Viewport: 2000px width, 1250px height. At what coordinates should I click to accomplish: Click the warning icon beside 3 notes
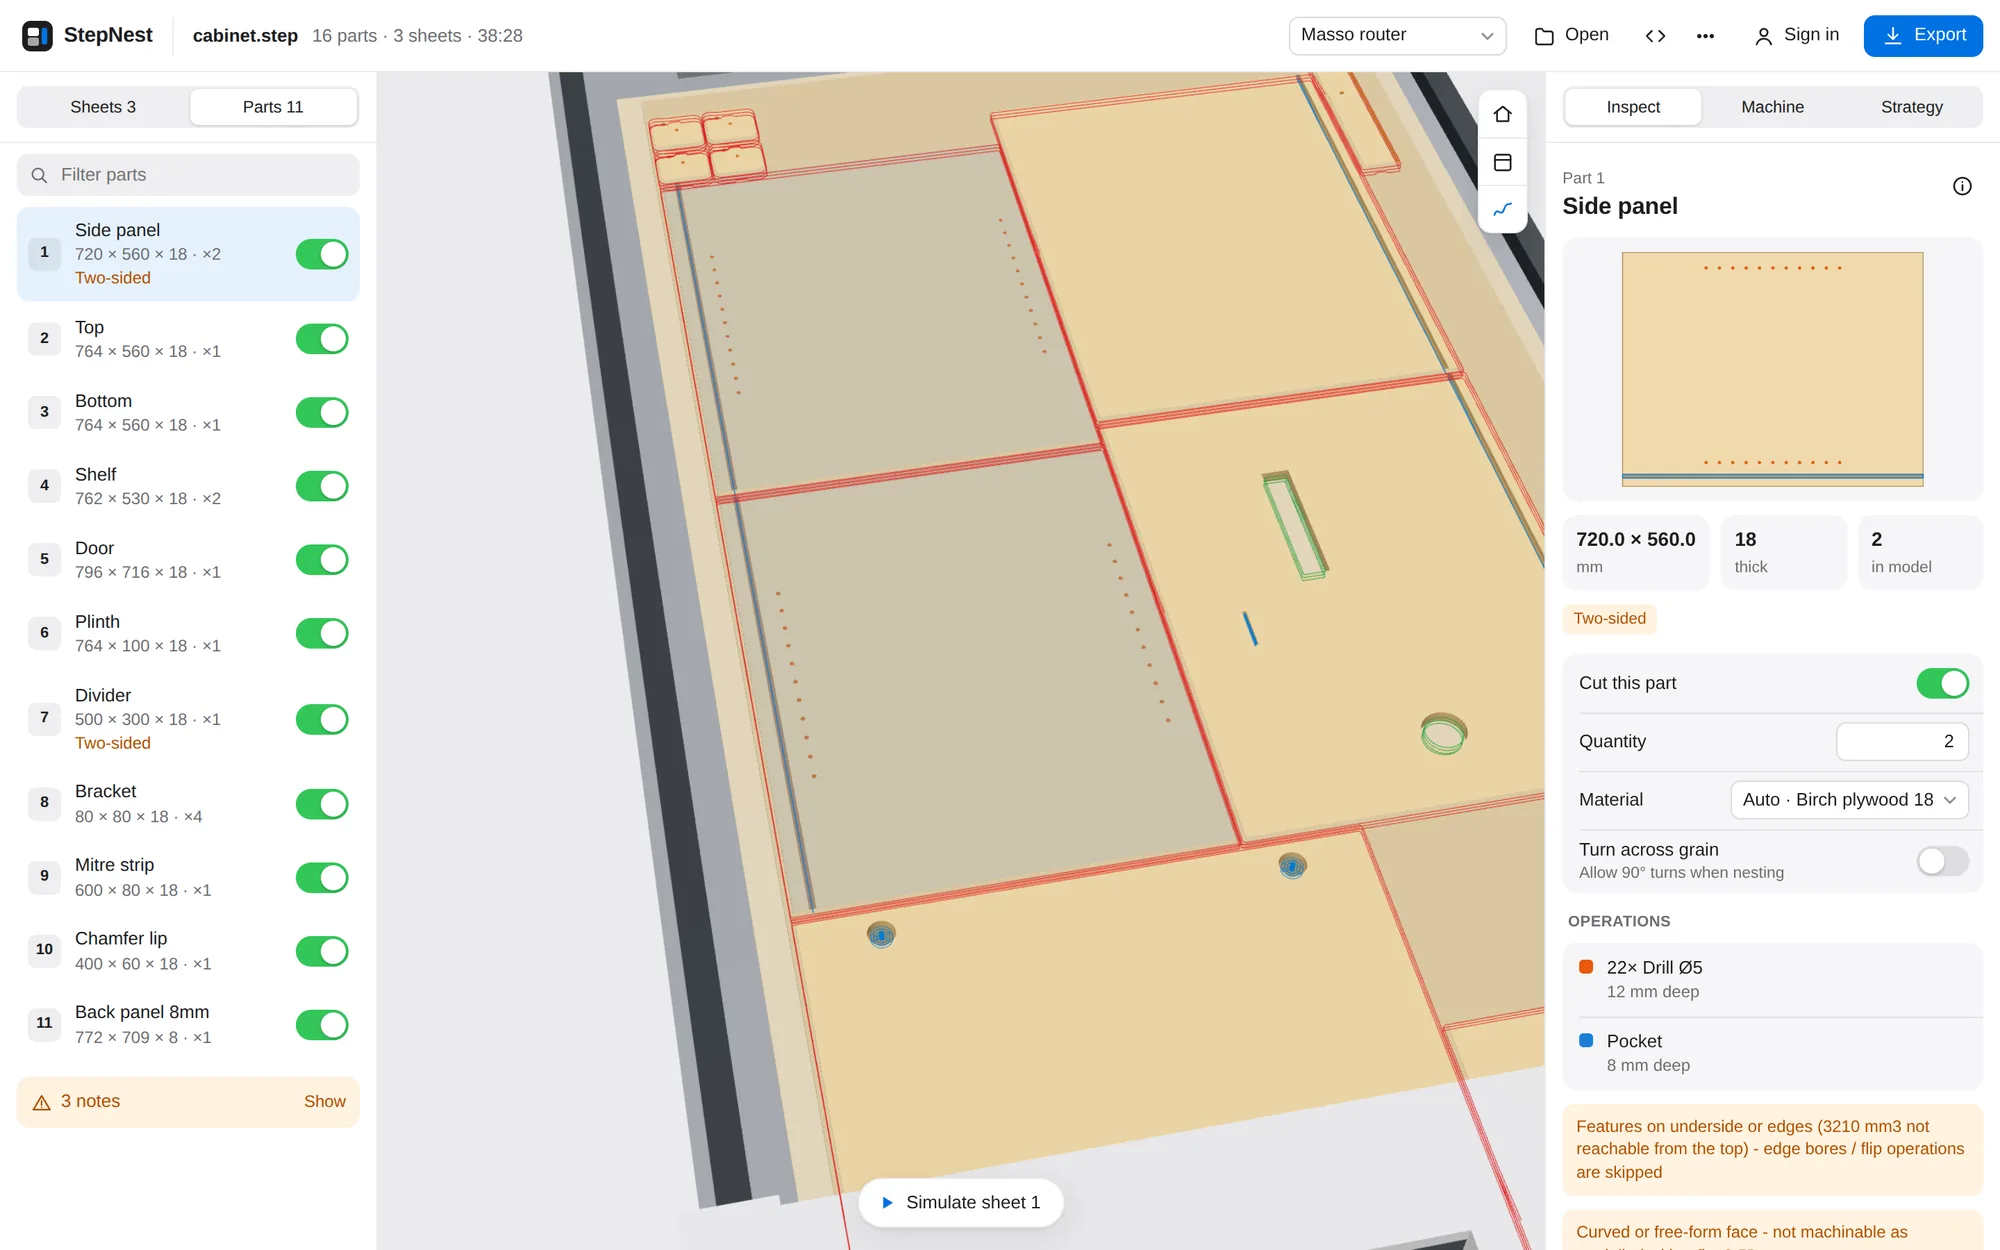tap(42, 1102)
